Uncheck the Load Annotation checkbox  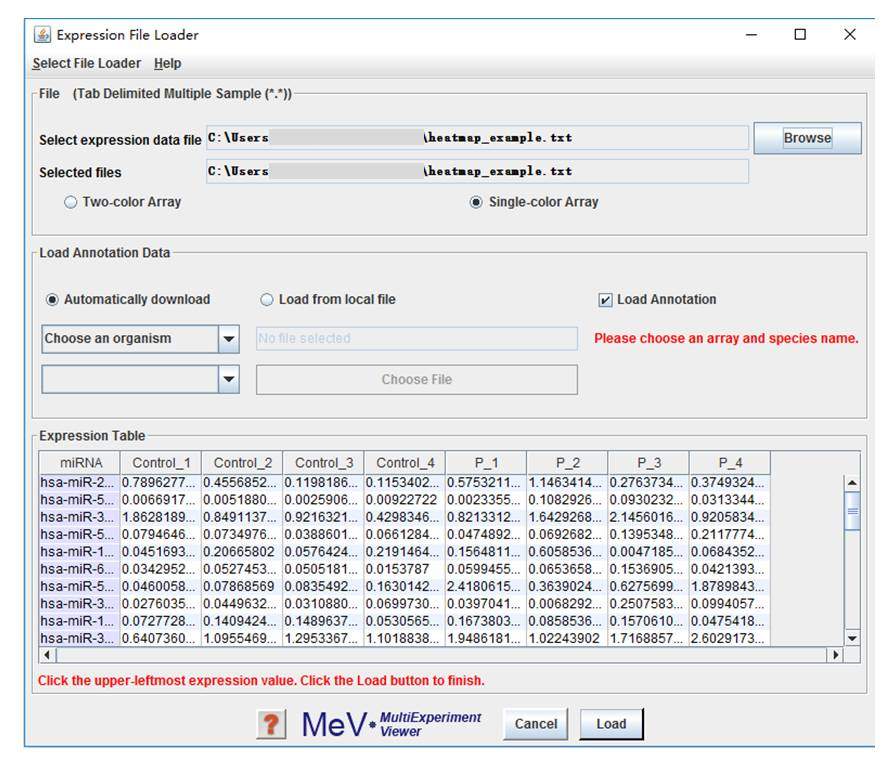click(605, 300)
